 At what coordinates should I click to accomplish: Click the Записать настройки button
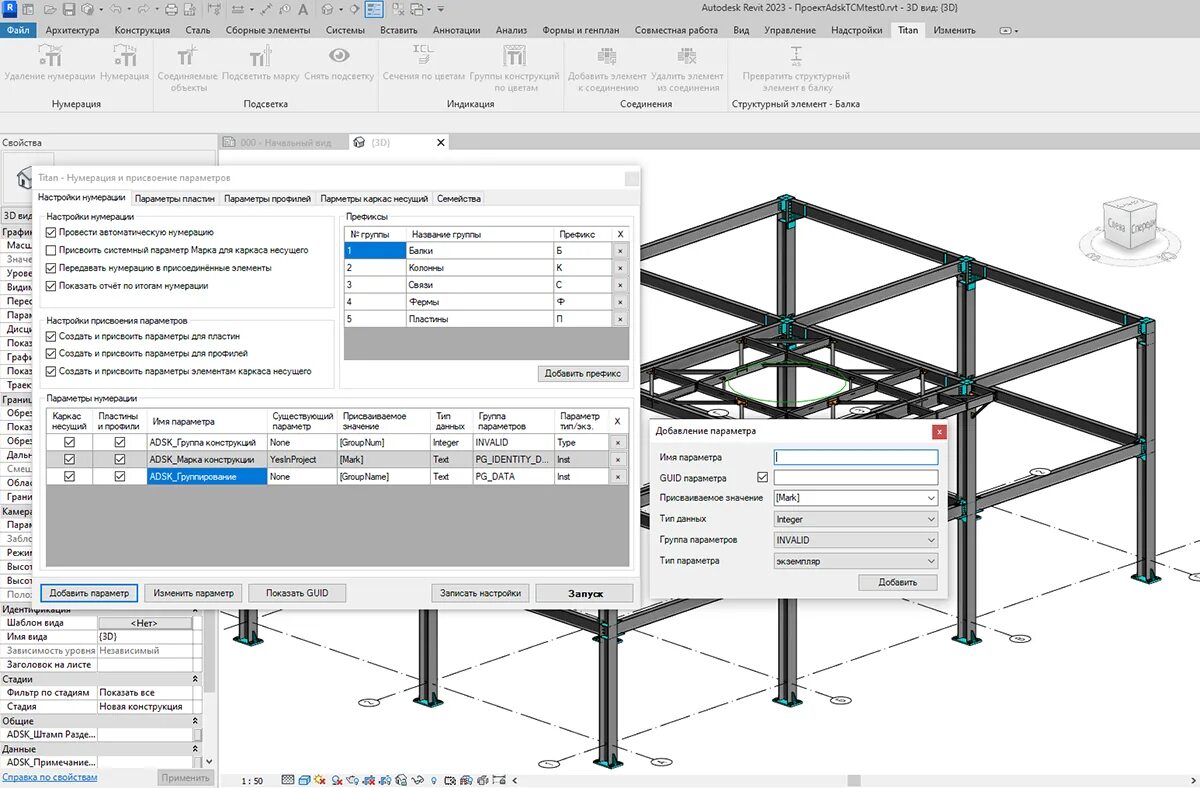tap(481, 593)
